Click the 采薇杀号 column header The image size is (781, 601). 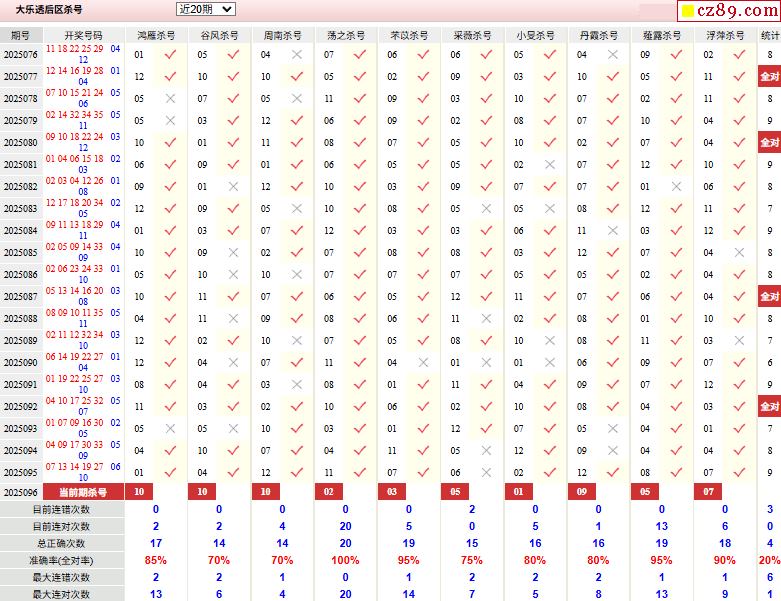pos(472,35)
